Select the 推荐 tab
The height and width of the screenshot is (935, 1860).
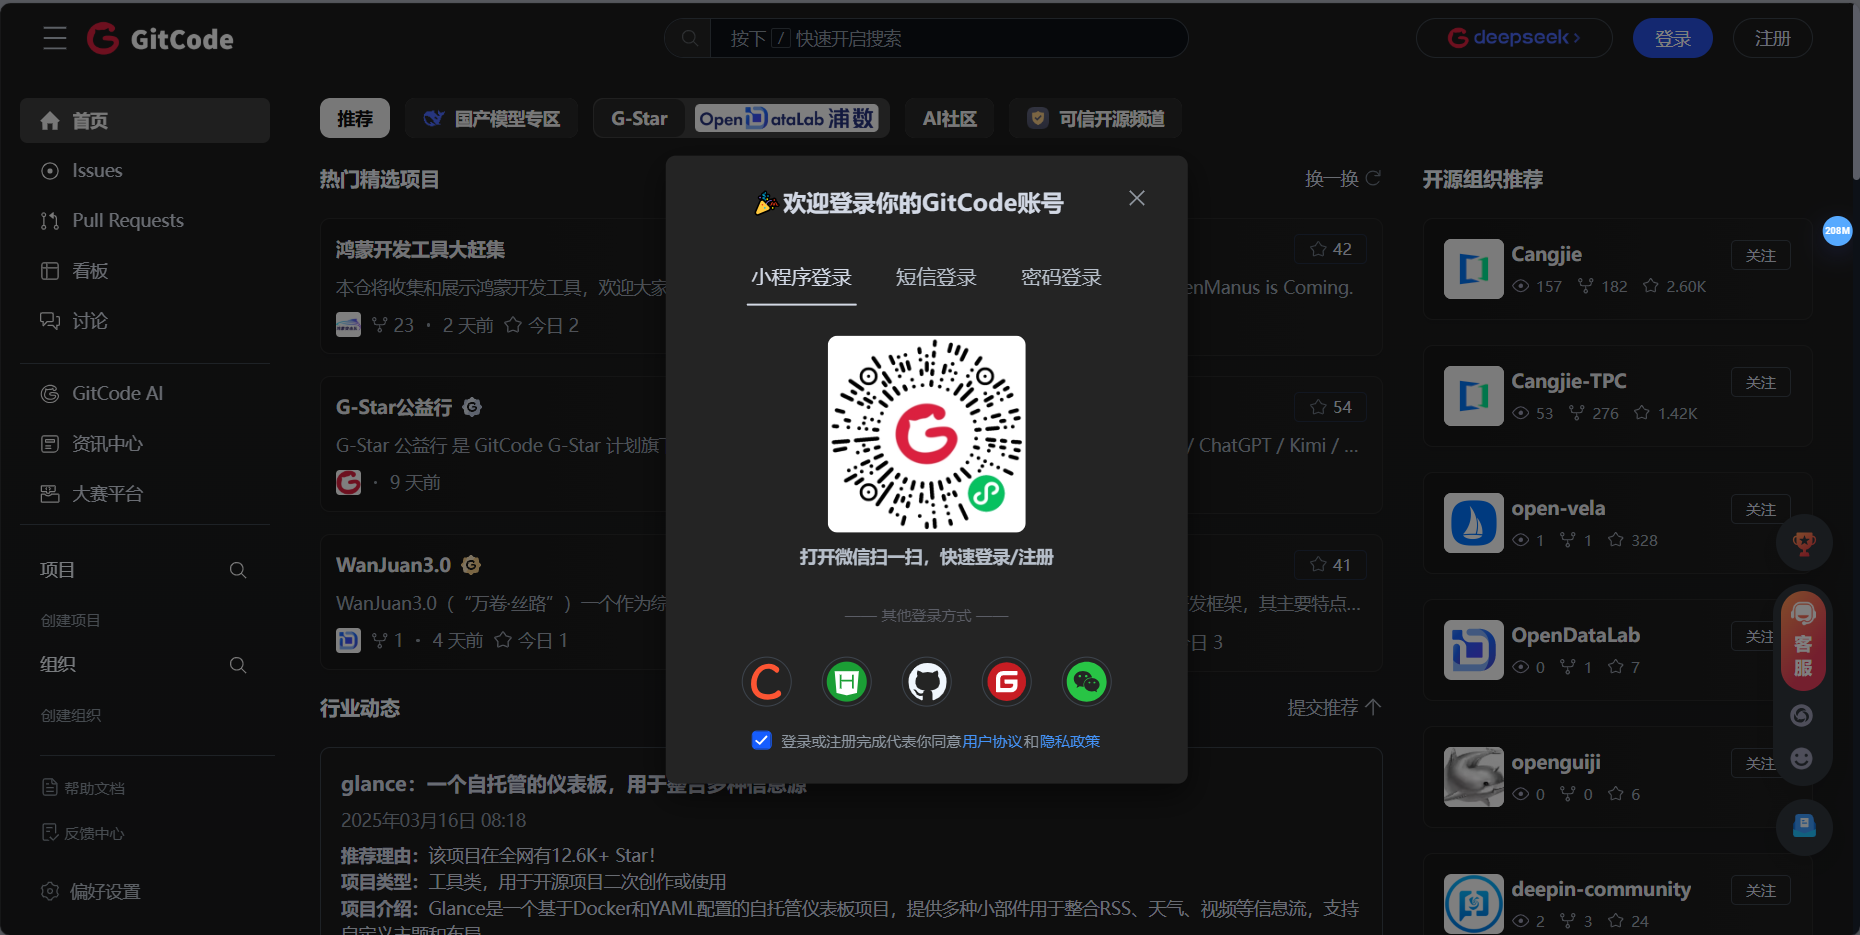tap(355, 118)
